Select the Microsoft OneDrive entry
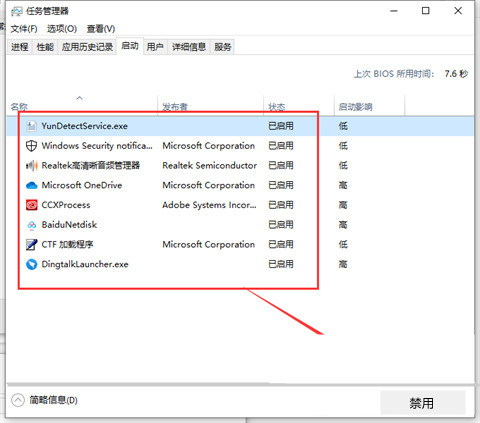The image size is (480, 423). 82,185
